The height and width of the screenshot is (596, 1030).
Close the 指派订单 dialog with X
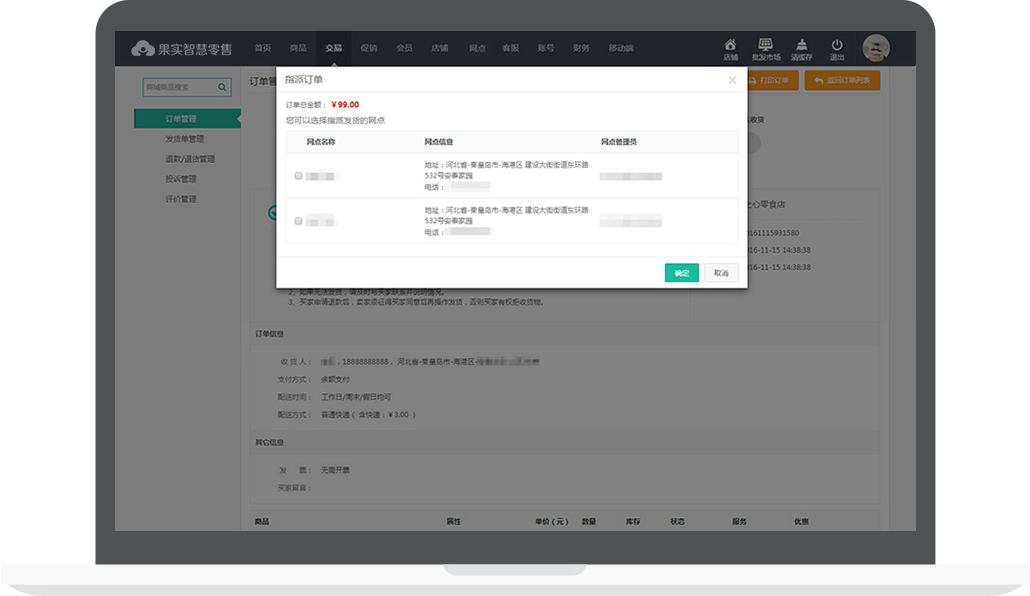pos(732,80)
